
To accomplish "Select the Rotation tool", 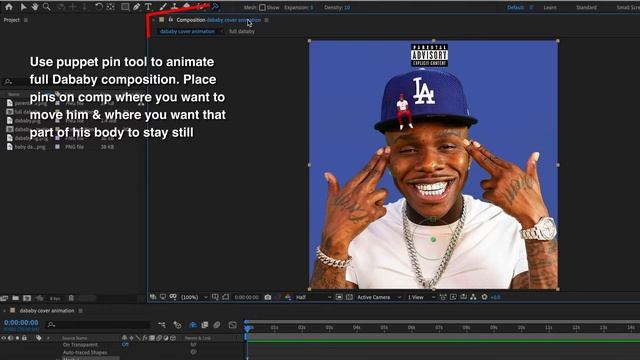I will tap(99, 7).
